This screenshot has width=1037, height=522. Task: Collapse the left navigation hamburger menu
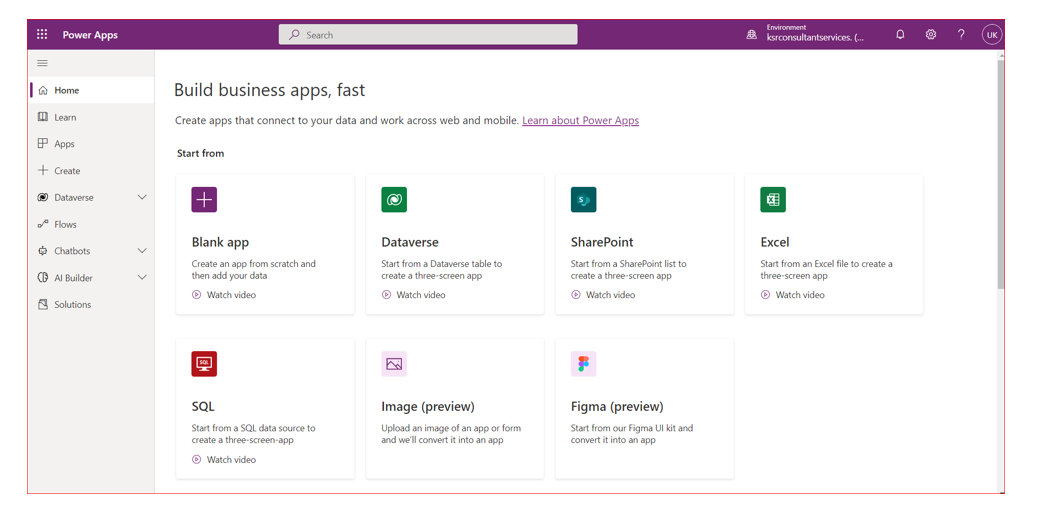pos(42,63)
